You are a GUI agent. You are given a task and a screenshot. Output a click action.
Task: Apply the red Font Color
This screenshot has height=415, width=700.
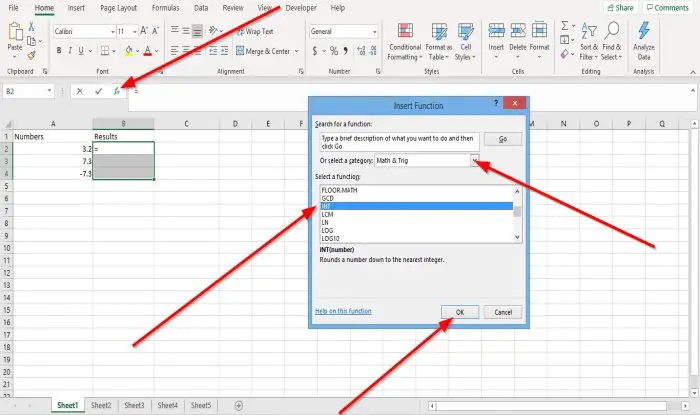click(148, 51)
